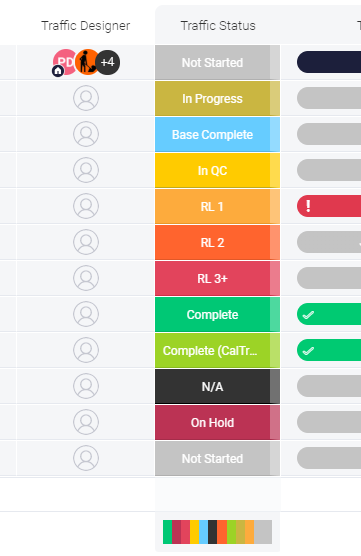
Task: Click the On Hold status cell
Action: point(217,422)
